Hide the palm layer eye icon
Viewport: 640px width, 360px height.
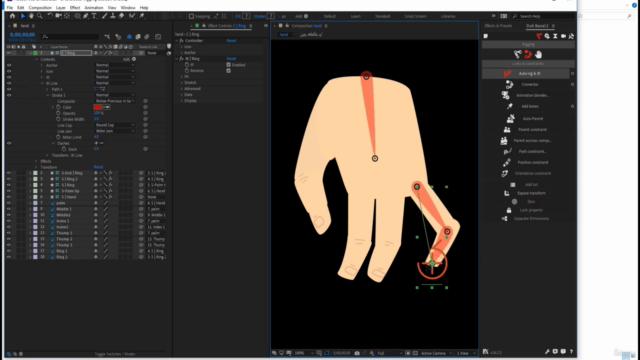pyautogui.click(x=9, y=203)
